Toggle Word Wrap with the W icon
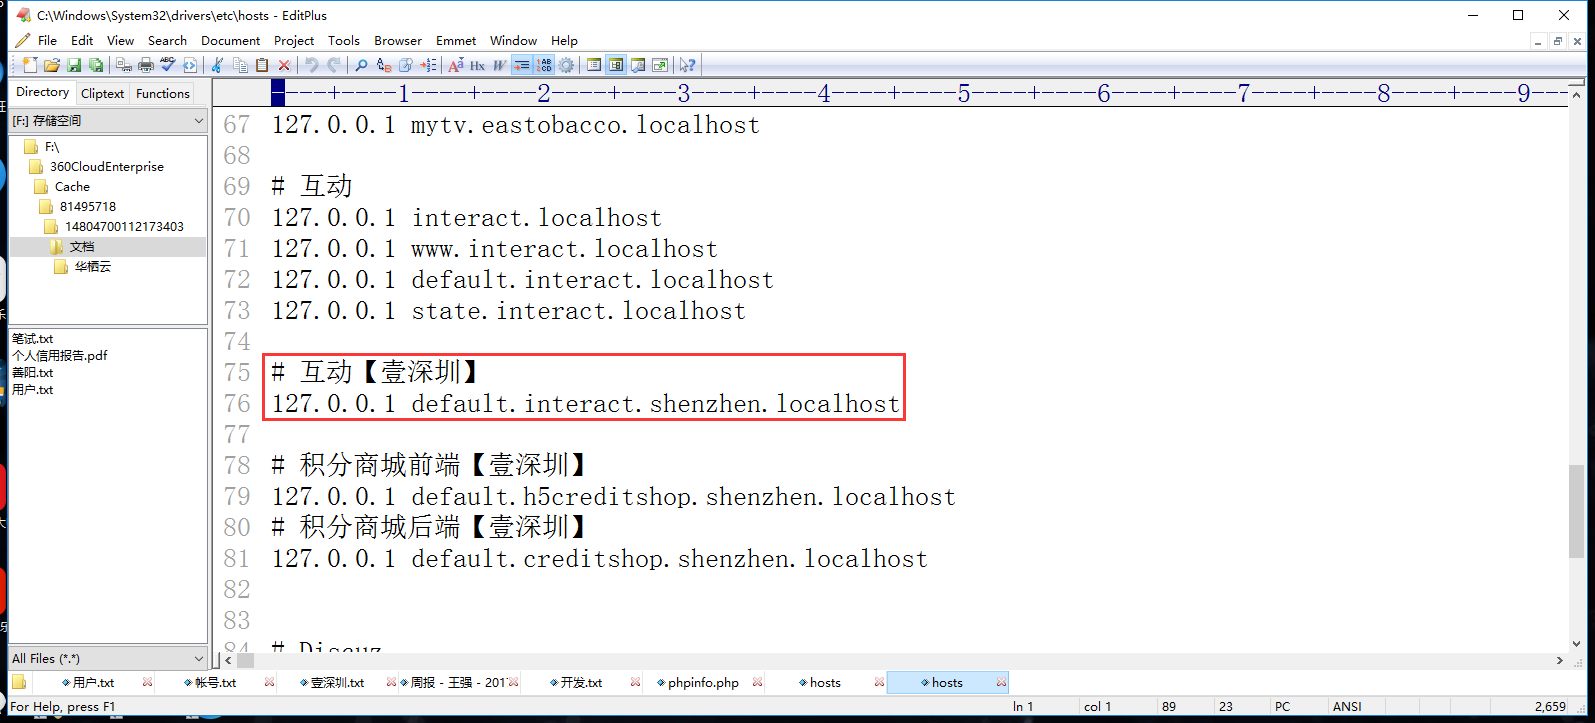The width and height of the screenshot is (1595, 723). click(500, 65)
